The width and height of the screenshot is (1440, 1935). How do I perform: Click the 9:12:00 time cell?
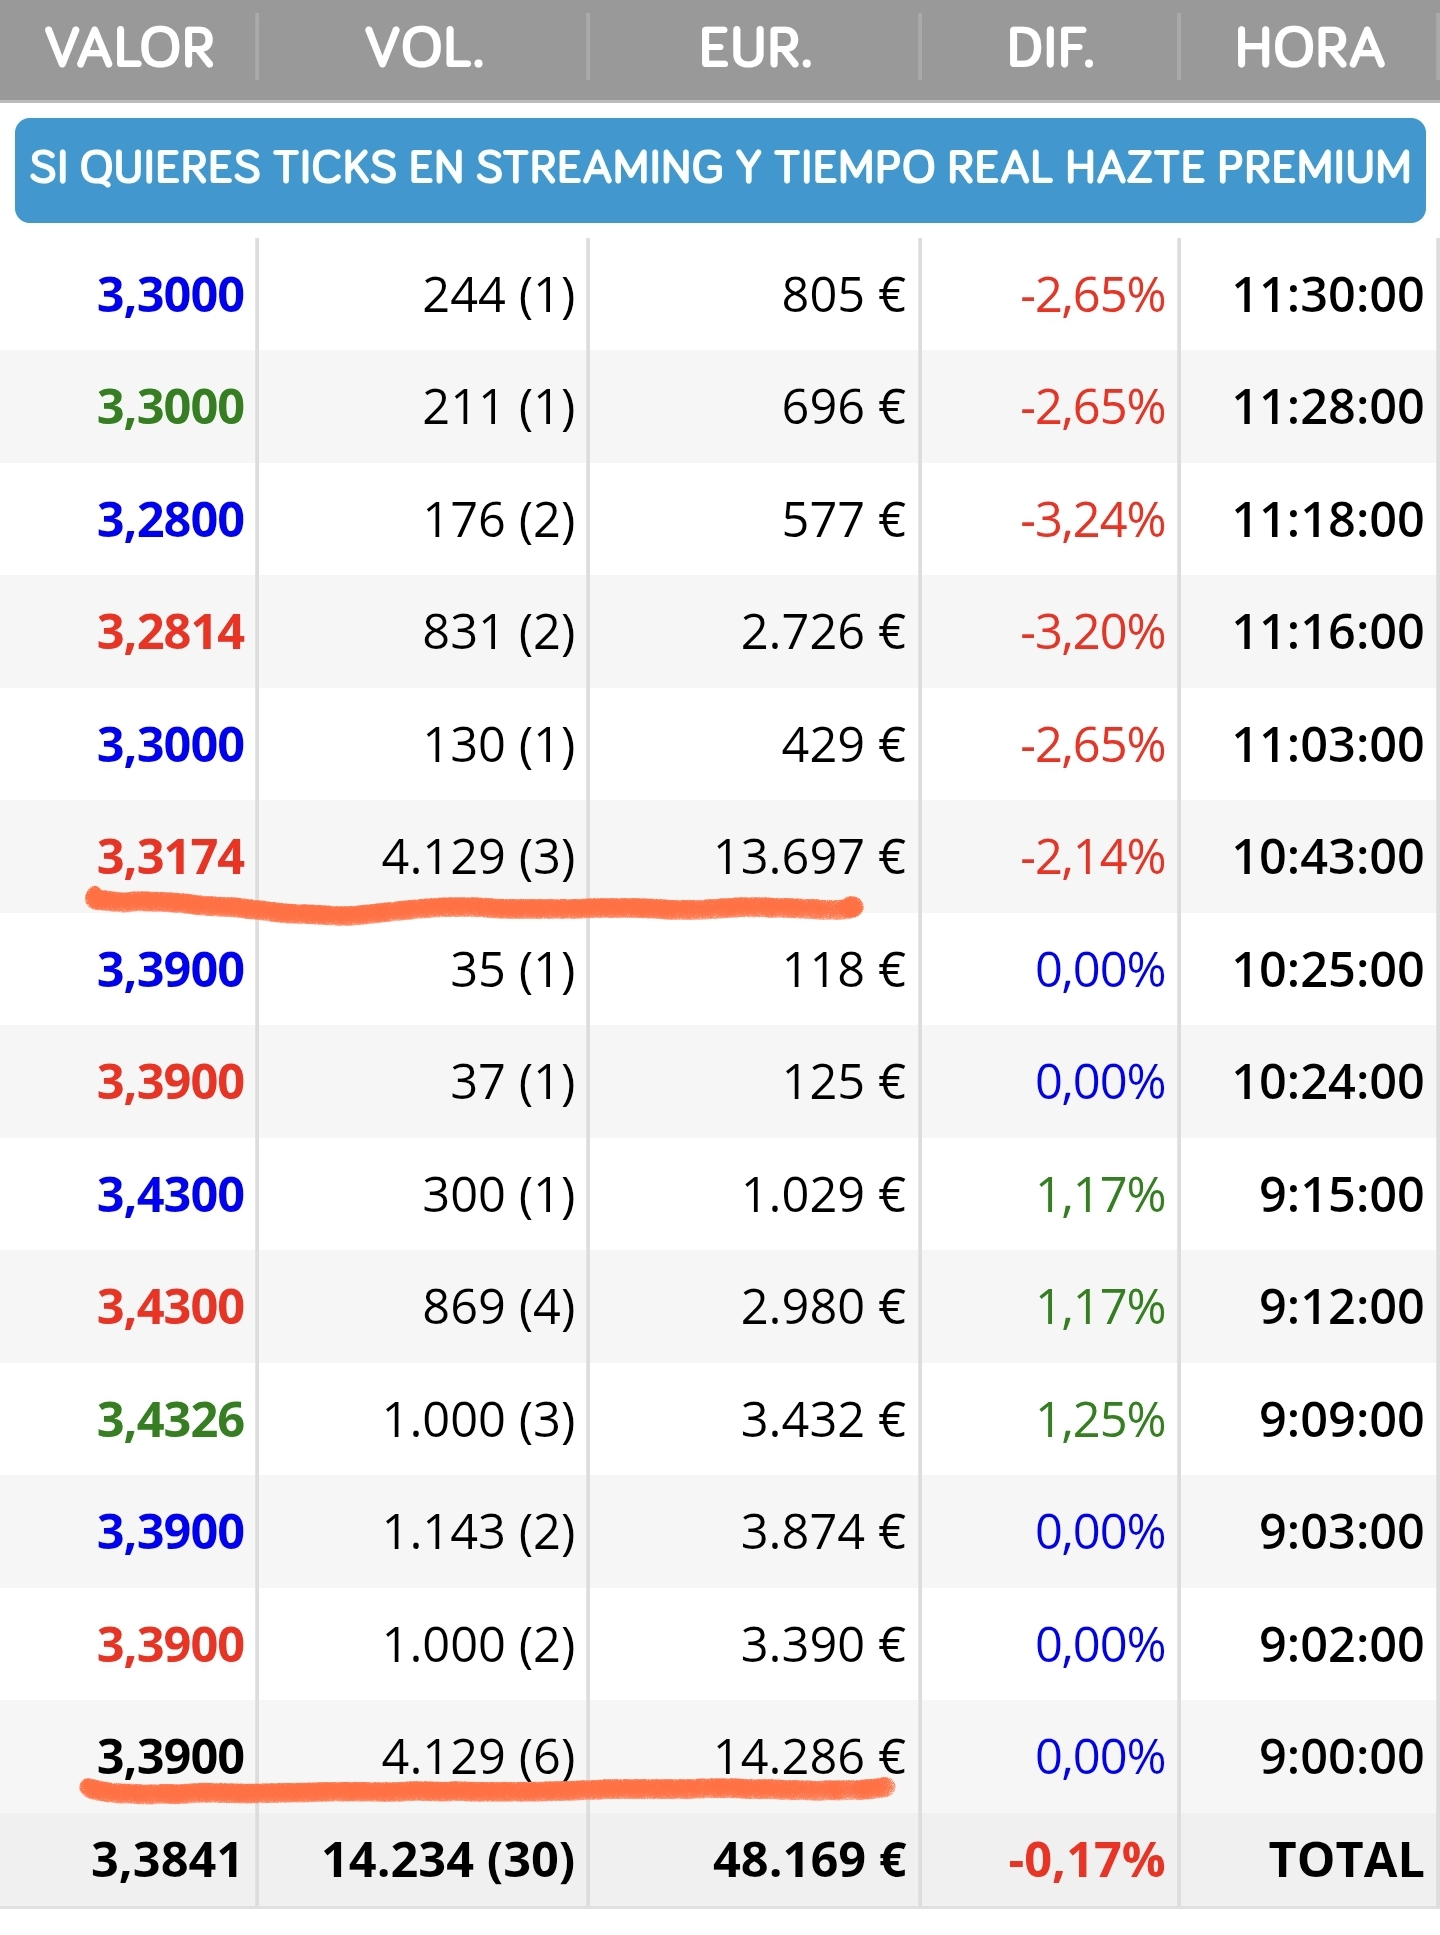pyautogui.click(x=1341, y=1307)
